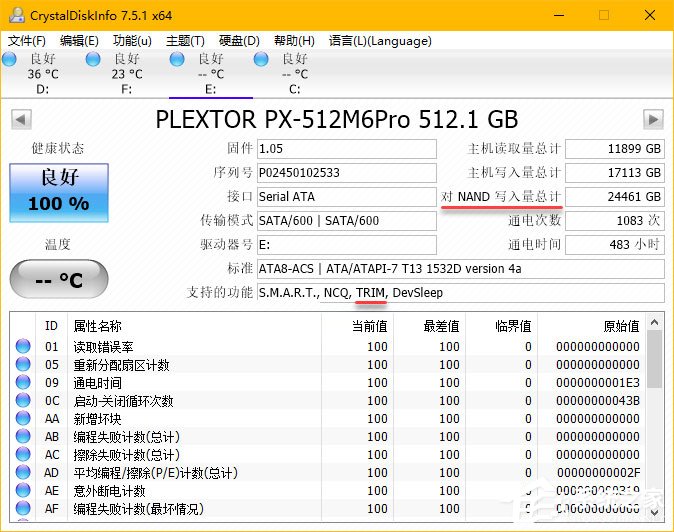The width and height of the screenshot is (674, 532).
Task: Open the 文件(F) menu
Action: coord(27,41)
